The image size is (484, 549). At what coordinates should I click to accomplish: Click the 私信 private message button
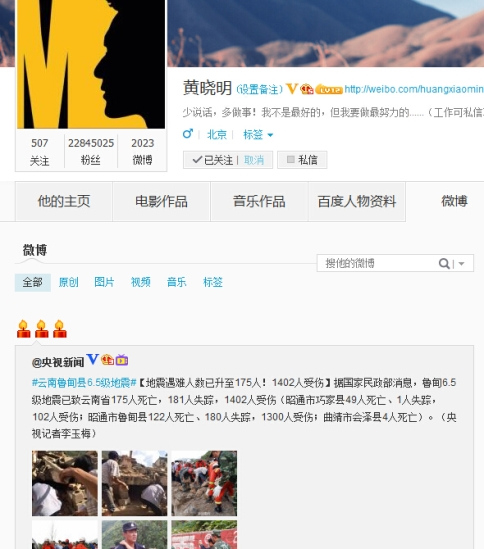click(302, 160)
